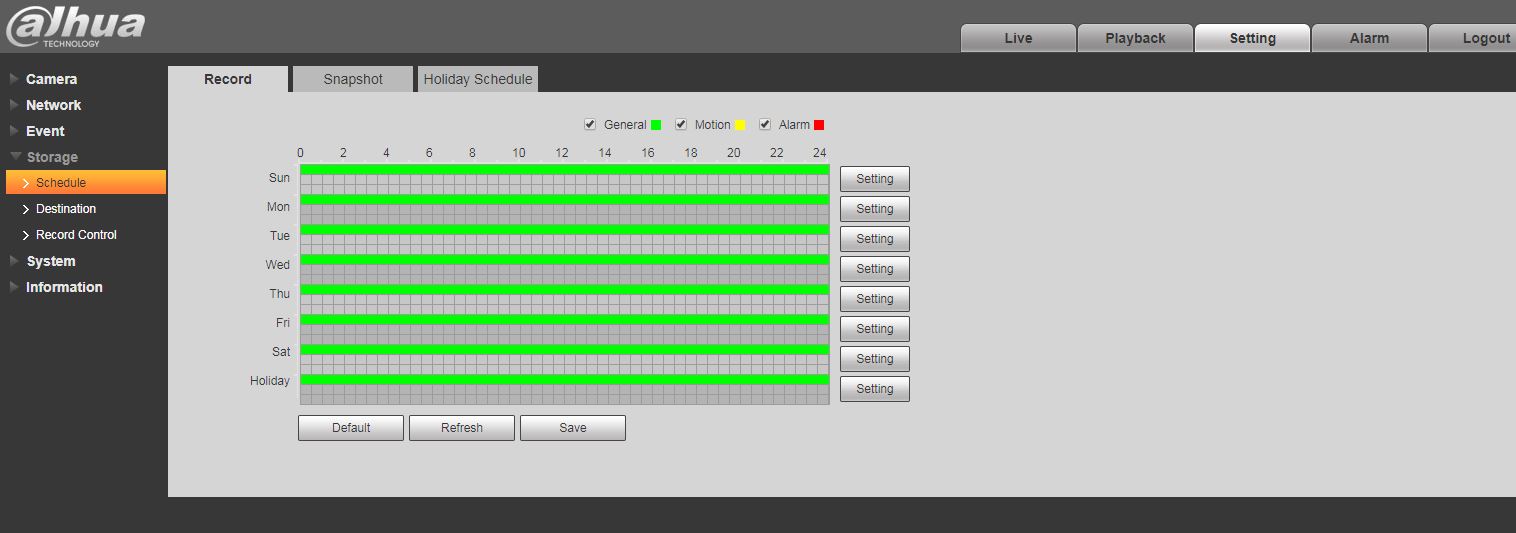This screenshot has height=533, width=1516.
Task: Open Setting for the Sun row
Action: click(875, 179)
